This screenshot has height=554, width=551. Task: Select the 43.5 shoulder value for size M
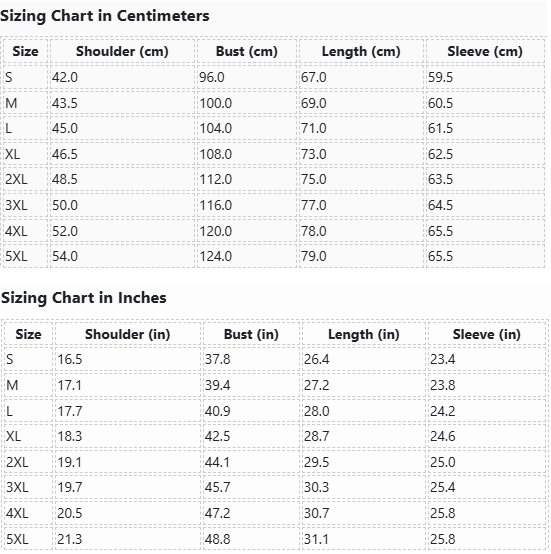tap(122, 103)
